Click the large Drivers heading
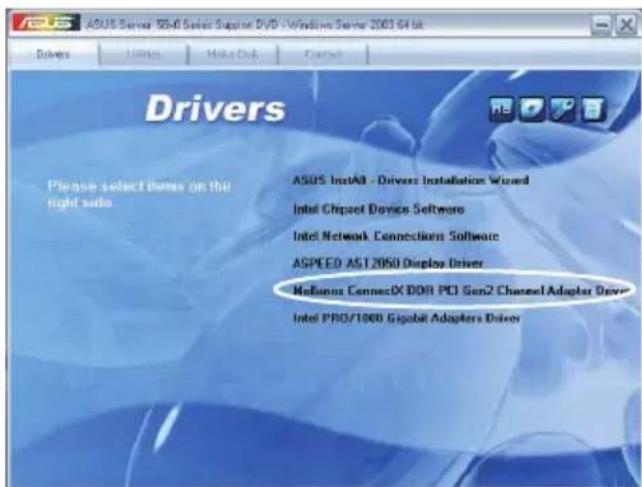The height and width of the screenshot is (487, 642). pos(215,109)
